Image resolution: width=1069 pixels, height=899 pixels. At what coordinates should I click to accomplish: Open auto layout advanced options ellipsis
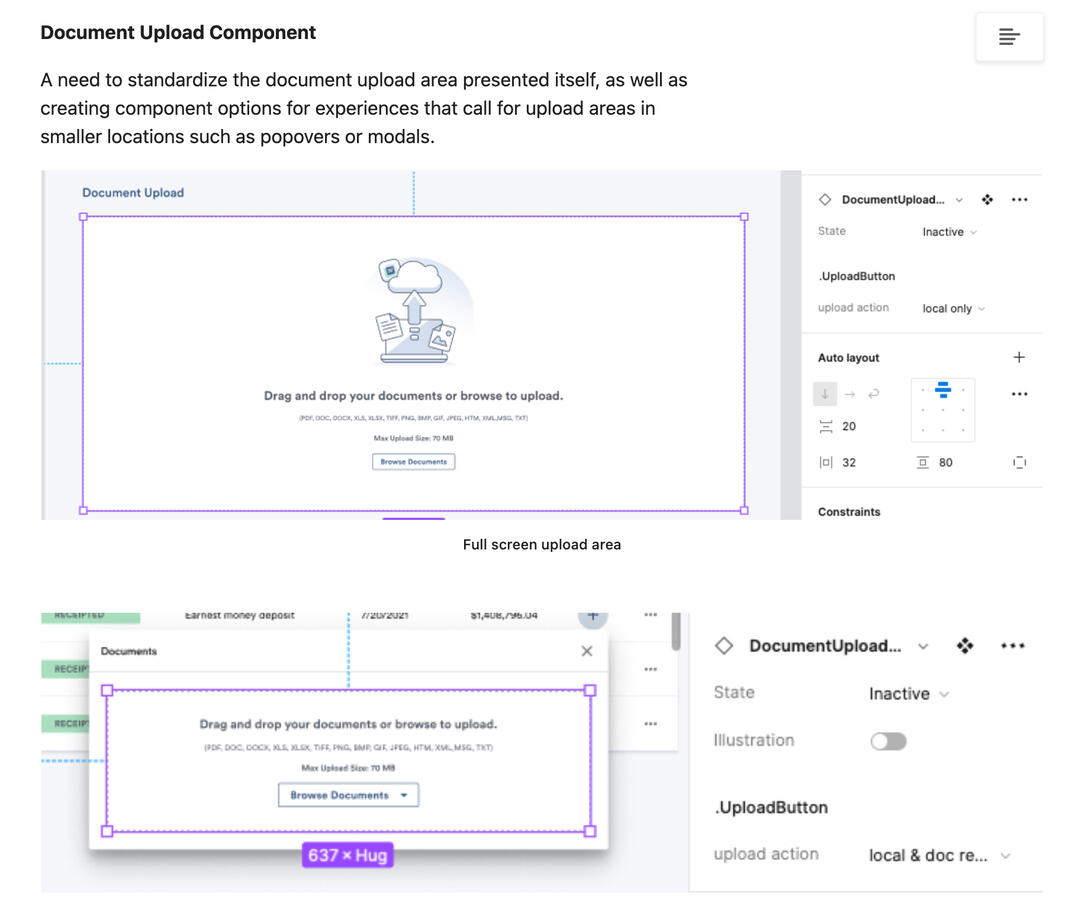[x=1019, y=394]
